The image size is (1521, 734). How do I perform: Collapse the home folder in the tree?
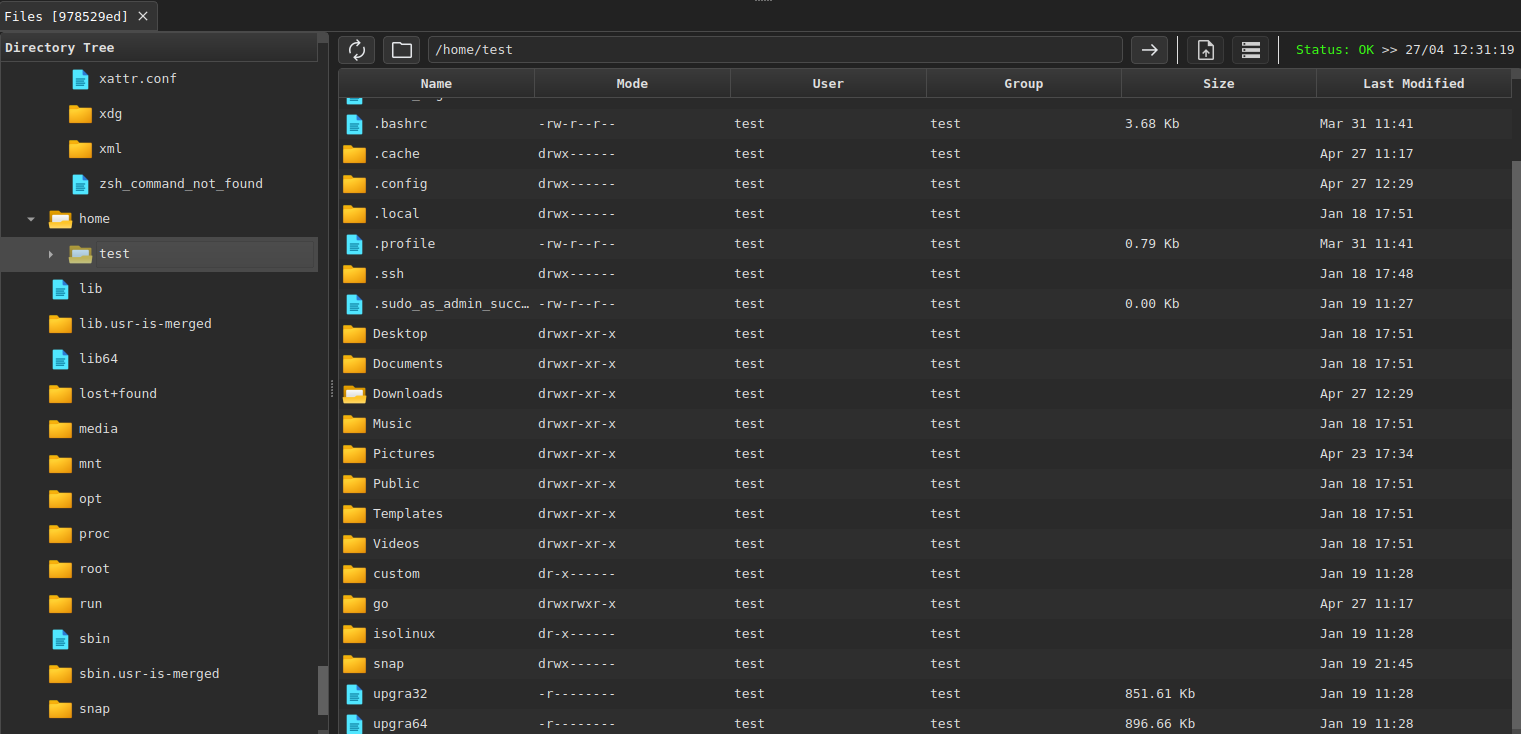tap(31, 219)
